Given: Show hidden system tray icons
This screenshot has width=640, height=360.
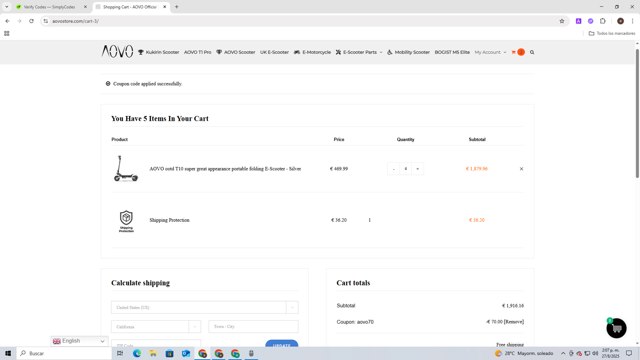Looking at the screenshot, I should point(563,353).
